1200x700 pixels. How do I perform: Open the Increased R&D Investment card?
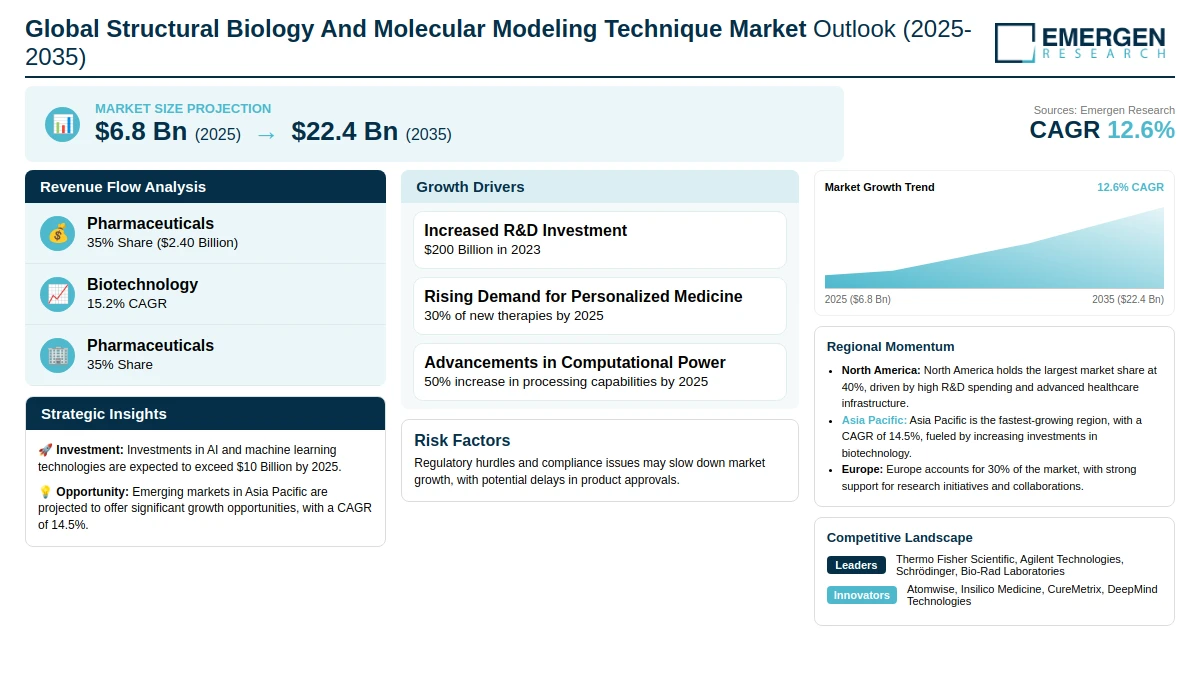click(600, 240)
